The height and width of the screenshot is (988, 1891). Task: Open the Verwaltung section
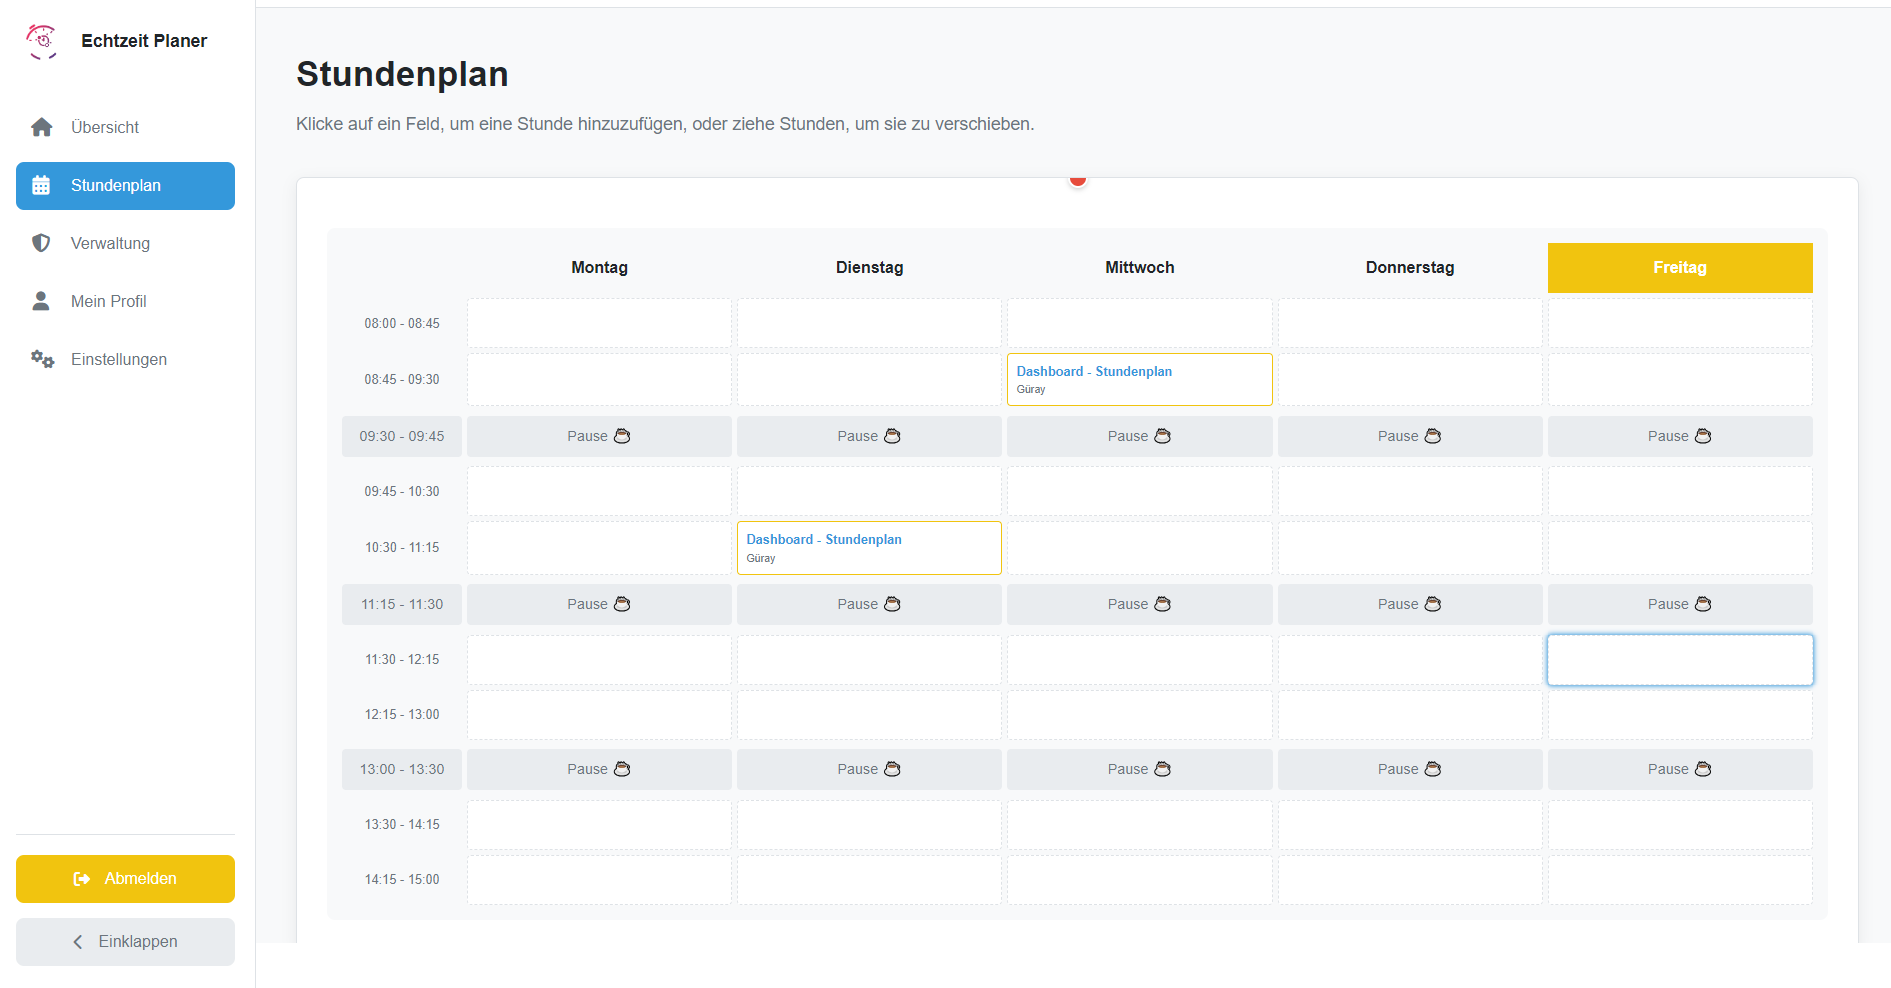[x=110, y=243]
